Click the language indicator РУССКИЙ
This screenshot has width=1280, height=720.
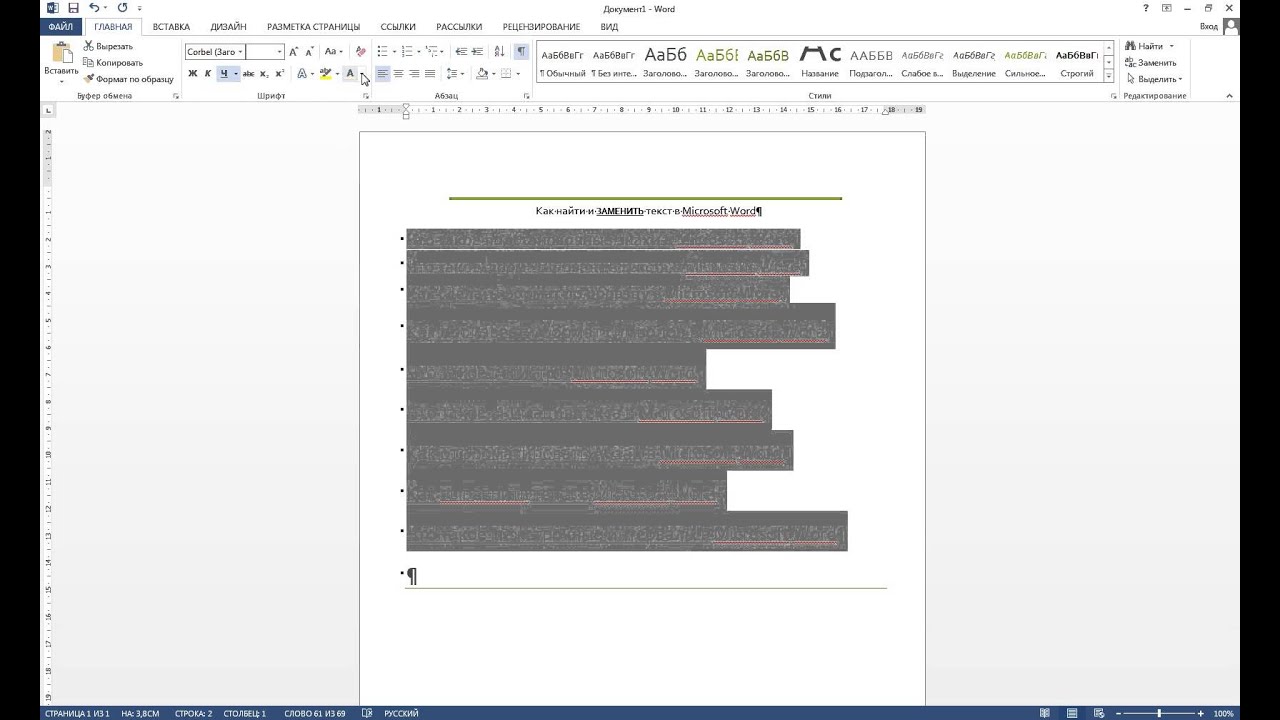(x=401, y=714)
